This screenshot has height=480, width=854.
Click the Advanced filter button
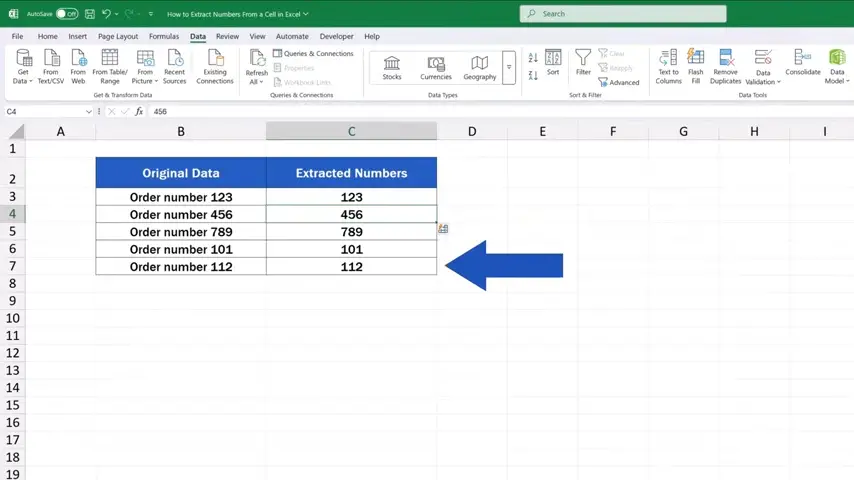(618, 82)
